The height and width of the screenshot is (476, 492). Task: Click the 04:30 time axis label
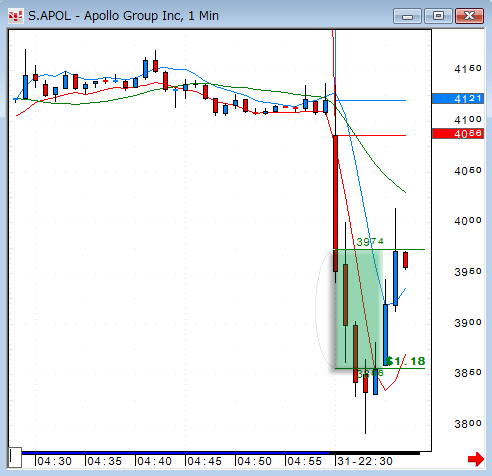[x=54, y=461]
